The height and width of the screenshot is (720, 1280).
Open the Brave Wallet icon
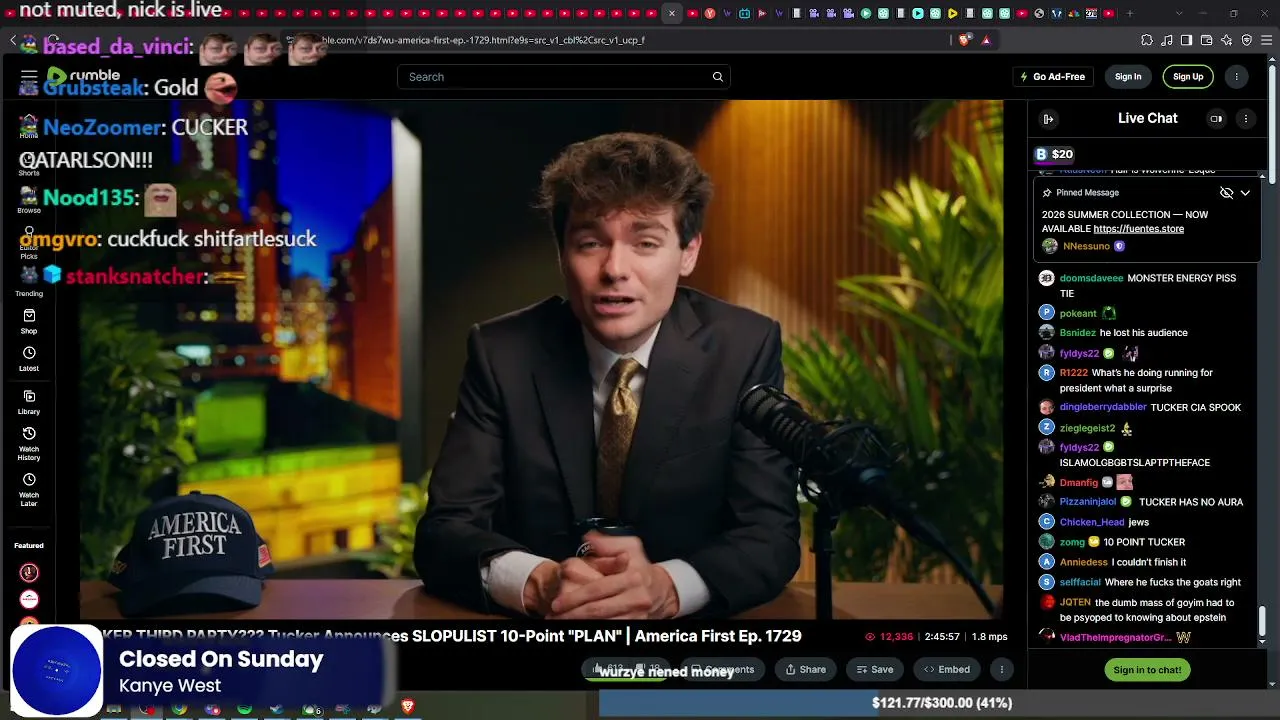click(x=1206, y=40)
